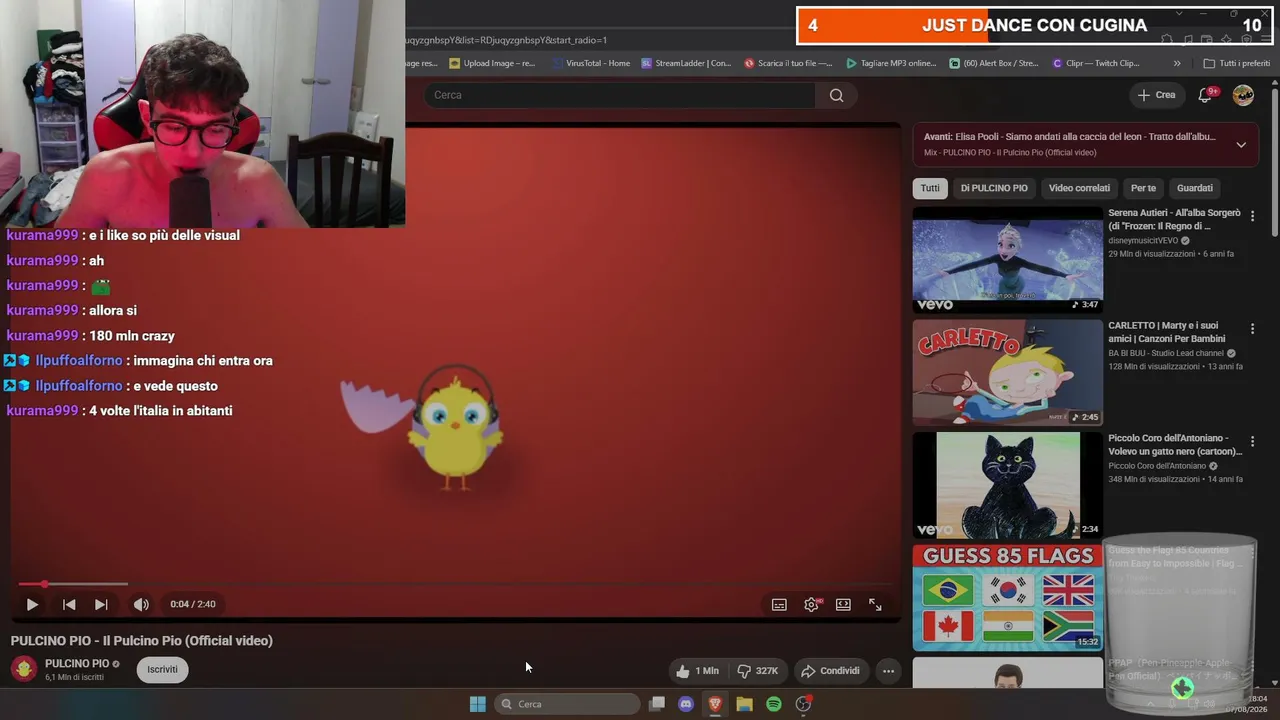Open Tagliare MP3 online bookmark

coord(891,63)
